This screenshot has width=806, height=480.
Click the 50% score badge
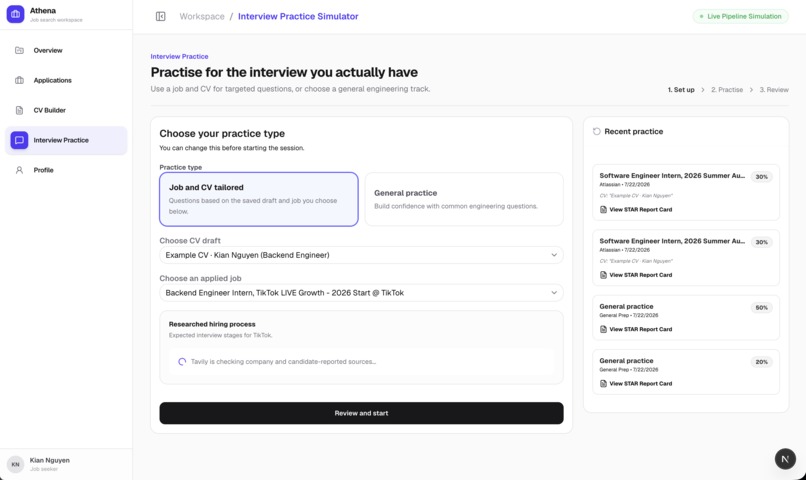[761, 308]
